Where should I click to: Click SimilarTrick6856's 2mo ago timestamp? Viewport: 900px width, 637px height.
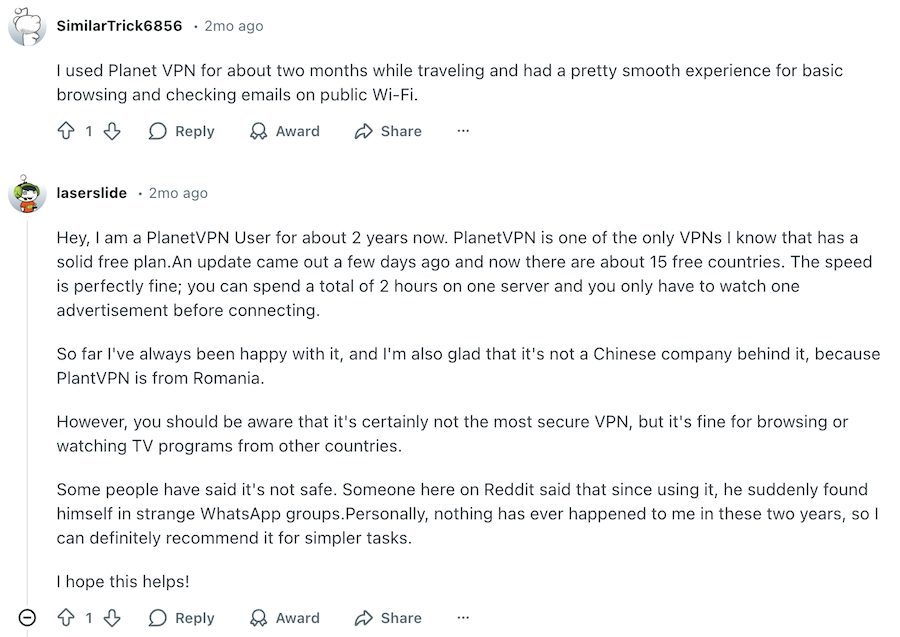[234, 26]
